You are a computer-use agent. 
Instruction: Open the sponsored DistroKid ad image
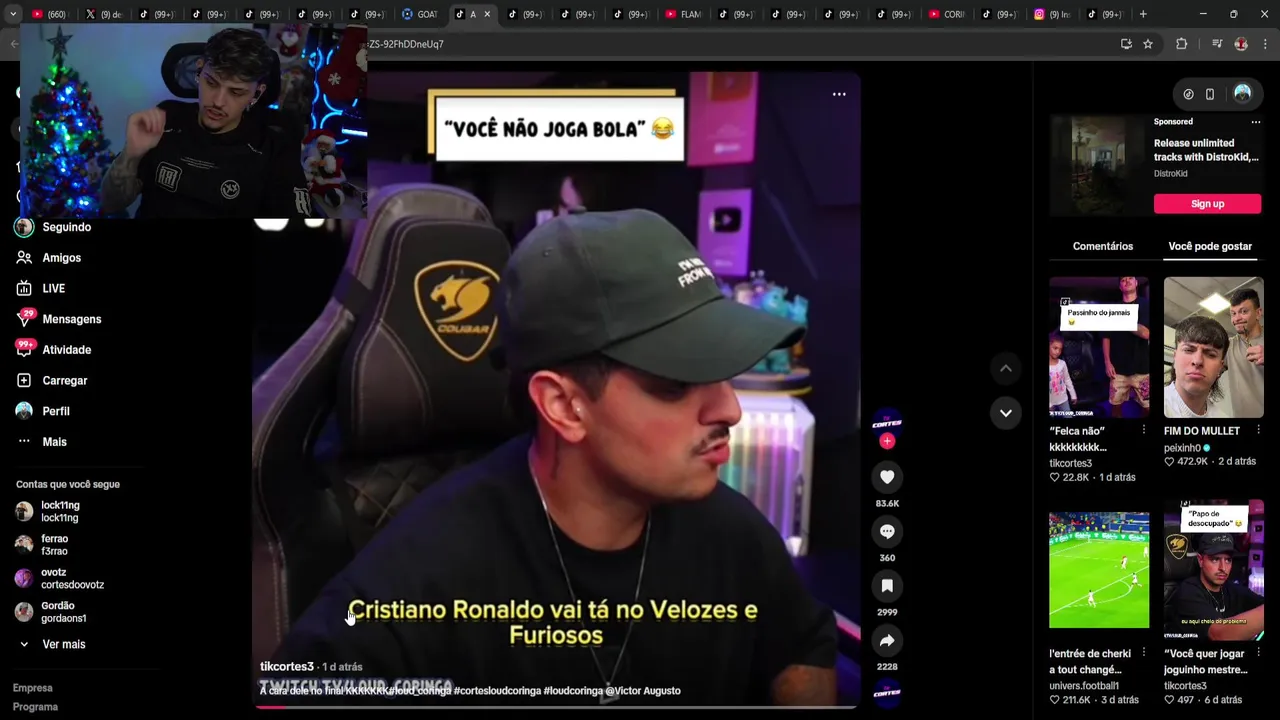(x=1099, y=165)
